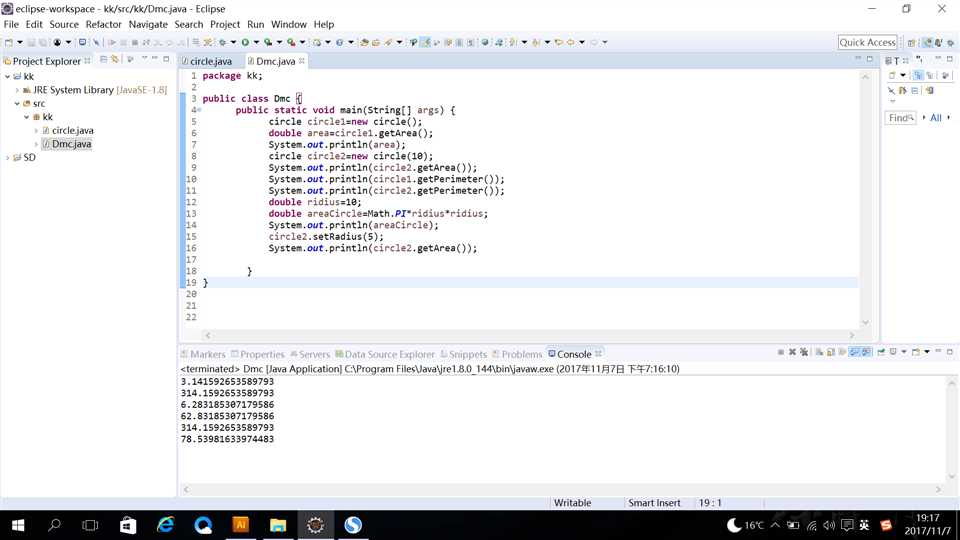
Task: Click the console vertical scrollbar
Action: [951, 429]
